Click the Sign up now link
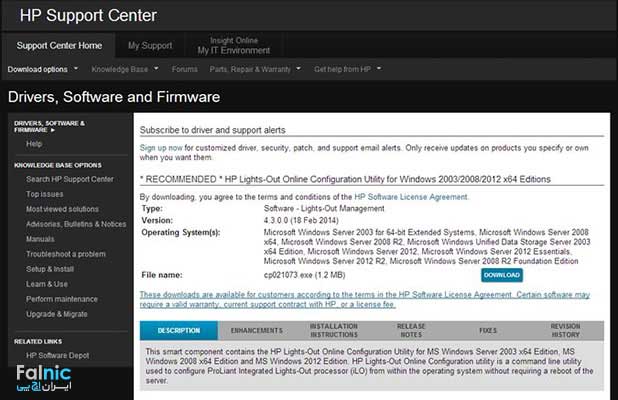Screen dimensions: 618x400 [160, 147]
